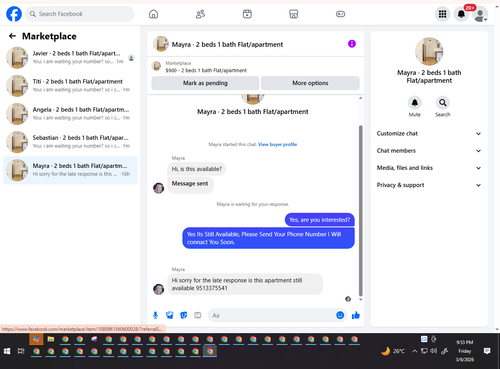Screen dimensions: 500x369
Task: Click the "Yes, are you interested?" message
Action: [x=320, y=220]
